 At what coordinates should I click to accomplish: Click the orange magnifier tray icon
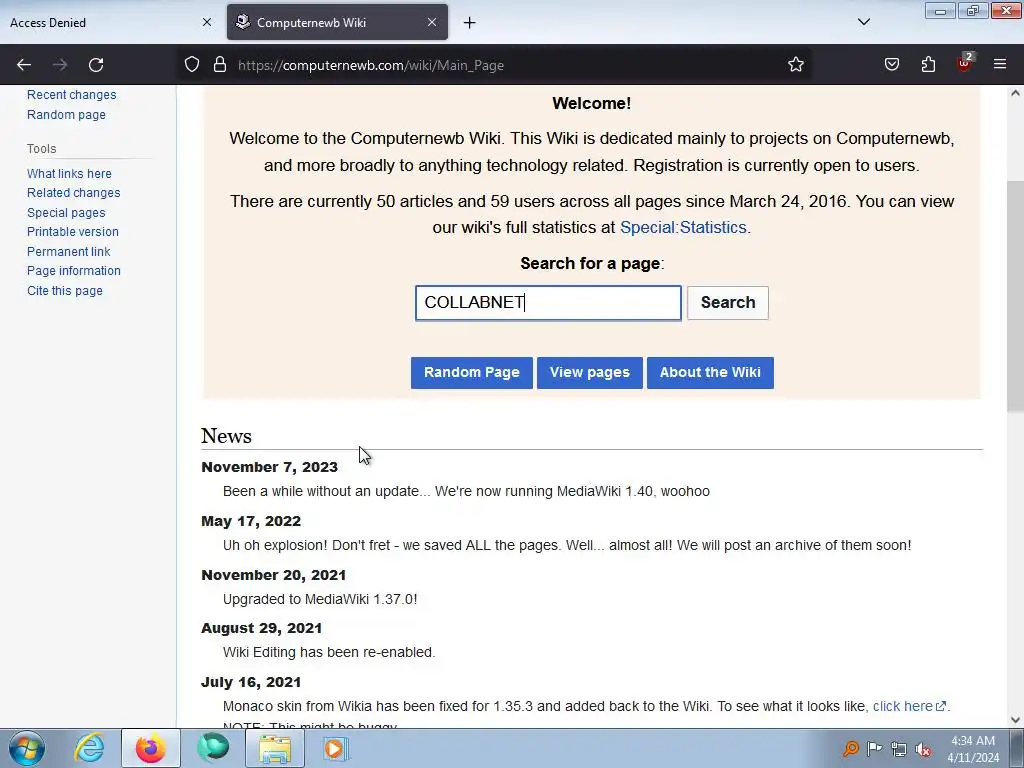(x=850, y=748)
